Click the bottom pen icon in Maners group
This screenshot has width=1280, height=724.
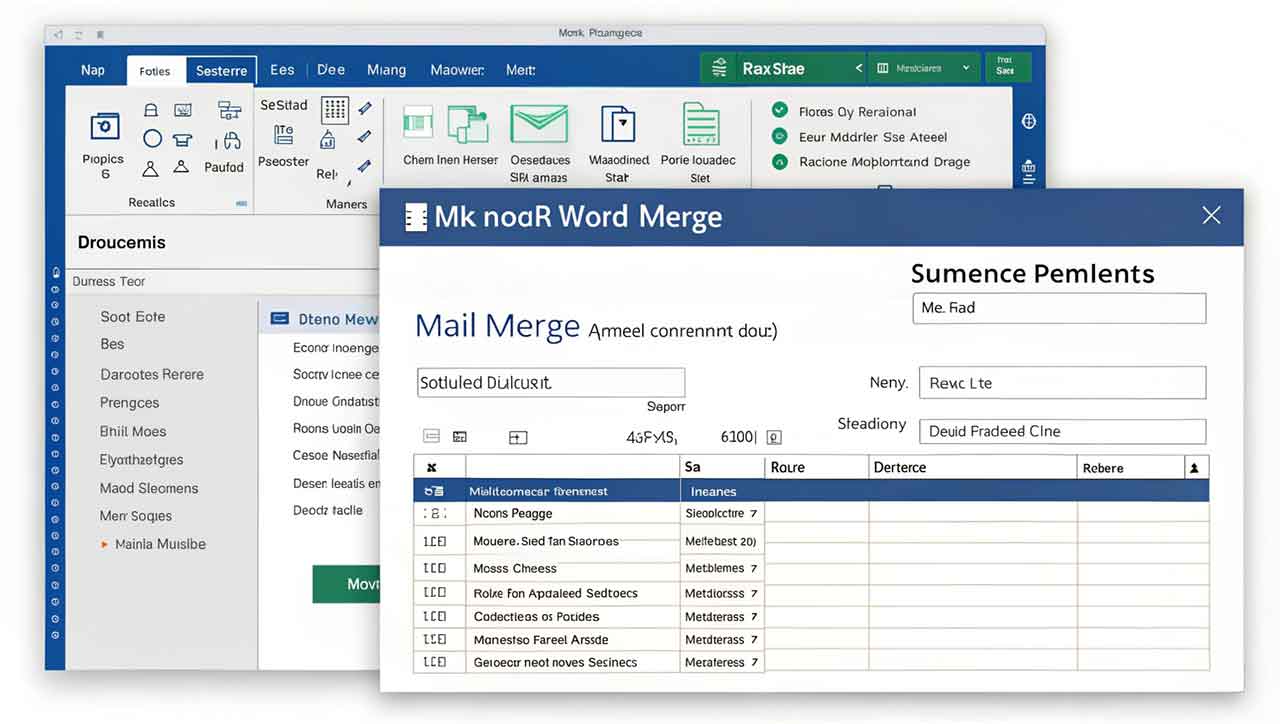pyautogui.click(x=364, y=167)
